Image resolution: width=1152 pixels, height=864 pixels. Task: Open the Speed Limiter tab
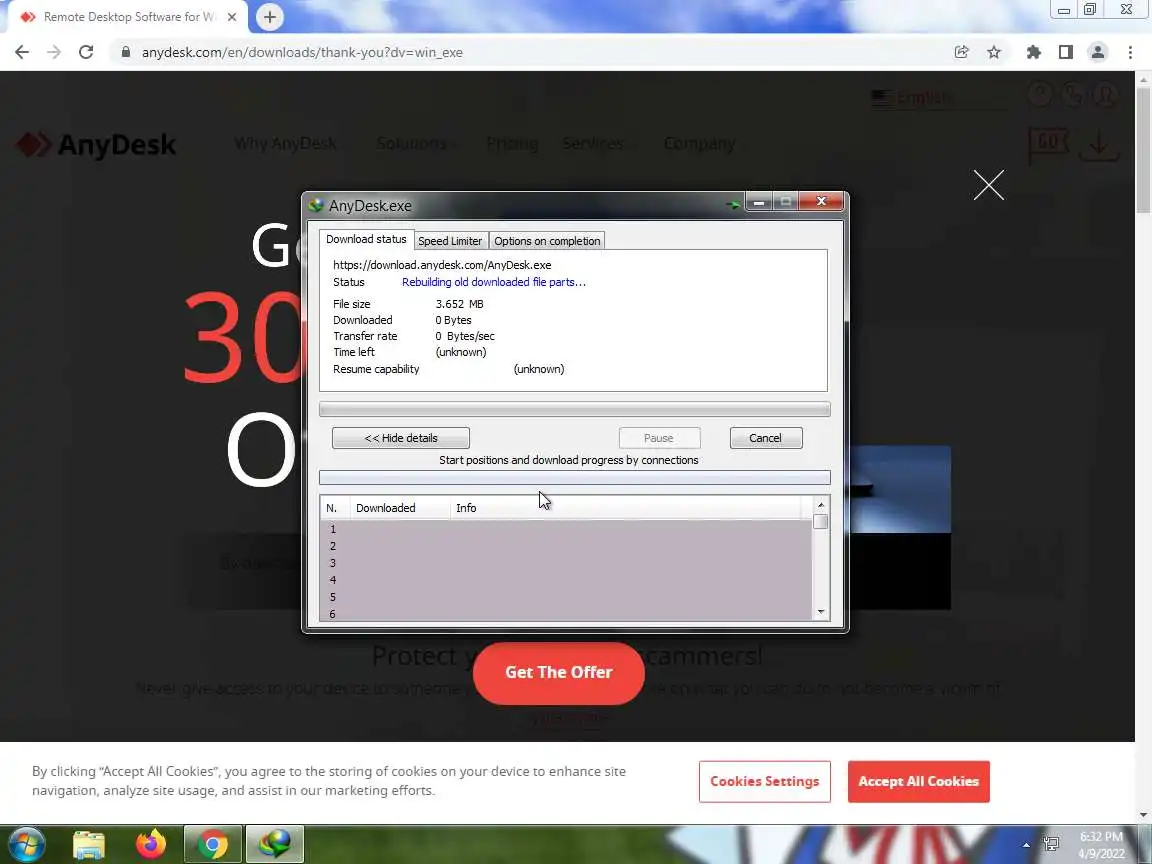coord(450,241)
